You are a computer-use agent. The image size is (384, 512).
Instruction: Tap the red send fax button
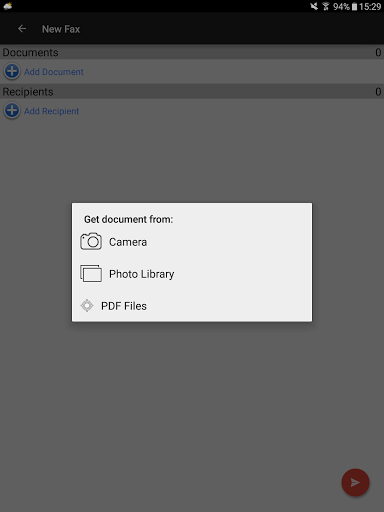tap(355, 482)
